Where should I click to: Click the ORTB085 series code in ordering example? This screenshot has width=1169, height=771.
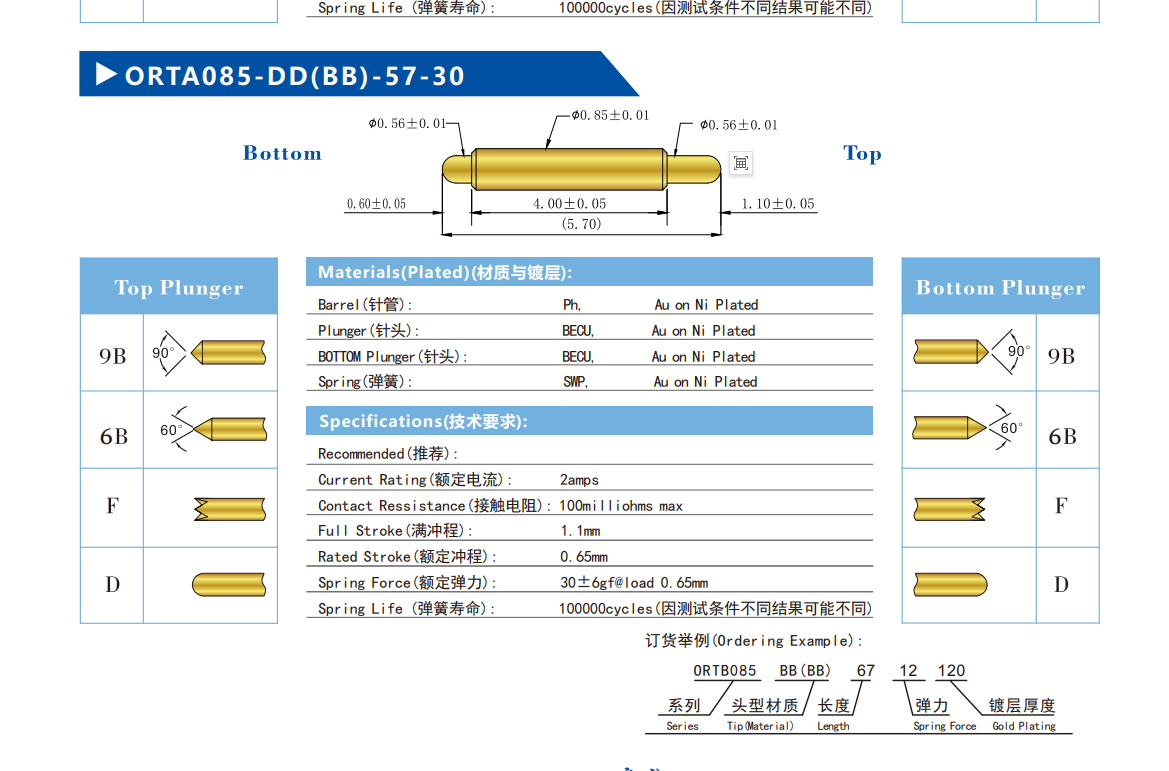click(x=725, y=671)
